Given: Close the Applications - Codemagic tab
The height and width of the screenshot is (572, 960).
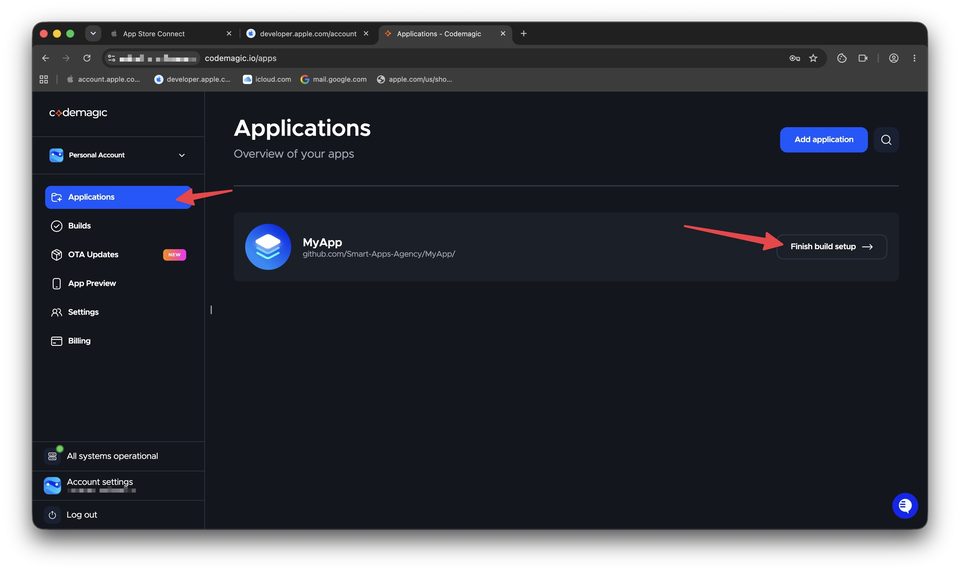Looking at the screenshot, I should point(503,34).
